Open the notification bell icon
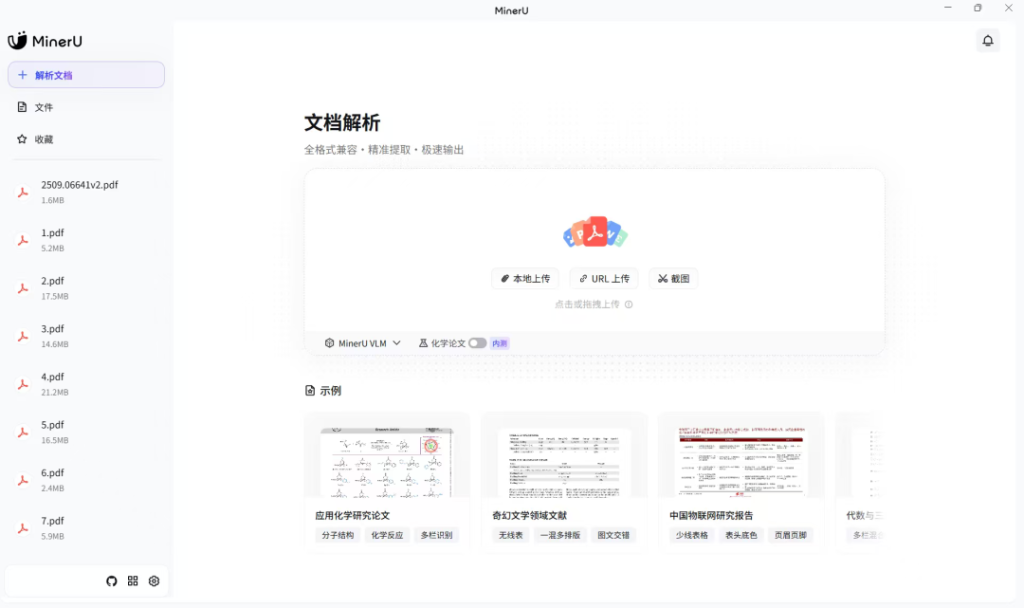Screen dimensions: 1024x608 (x=988, y=40)
